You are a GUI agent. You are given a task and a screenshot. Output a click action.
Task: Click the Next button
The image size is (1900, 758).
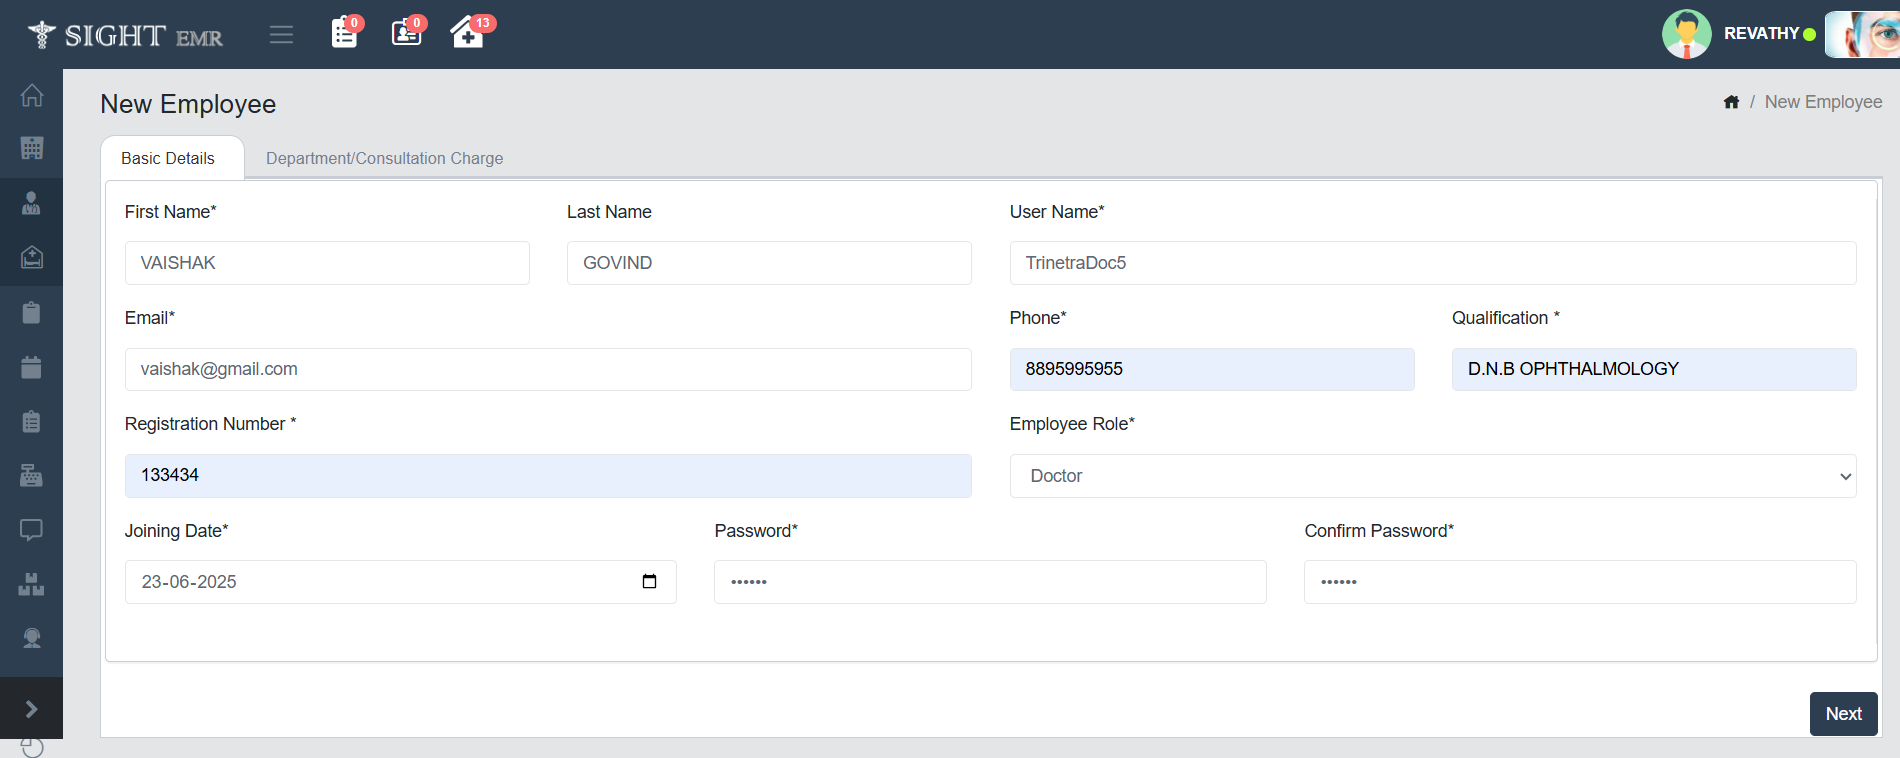(x=1842, y=714)
